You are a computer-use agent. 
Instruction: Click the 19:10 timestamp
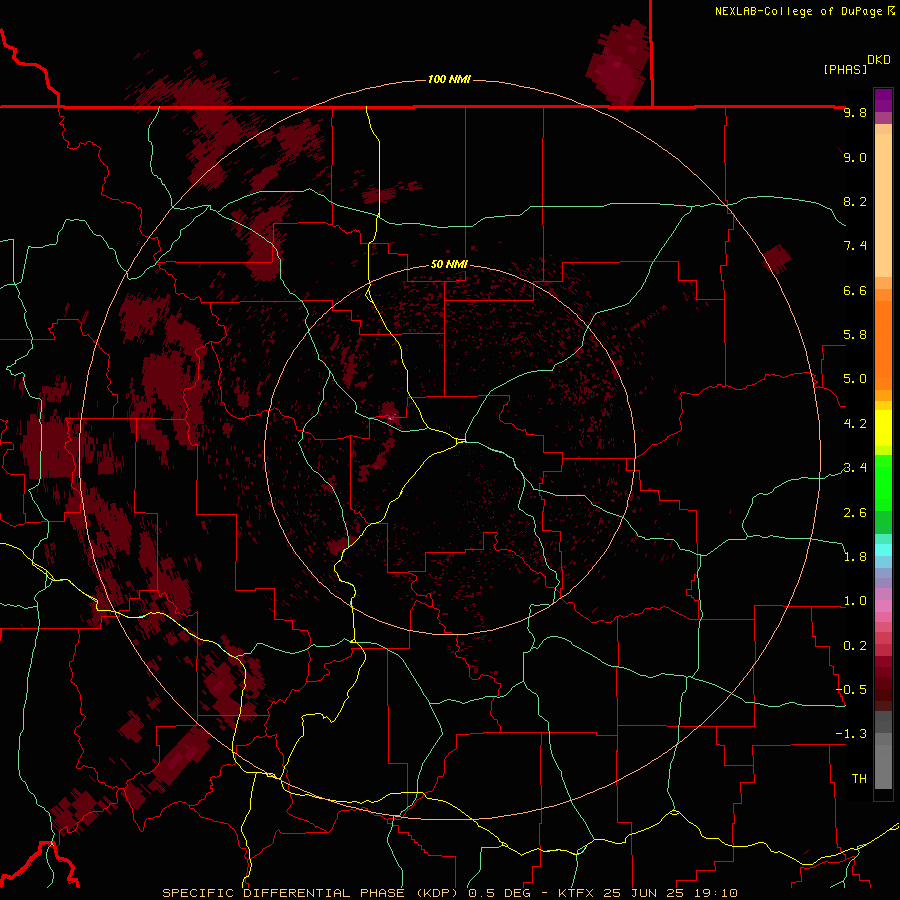pyautogui.click(x=714, y=893)
